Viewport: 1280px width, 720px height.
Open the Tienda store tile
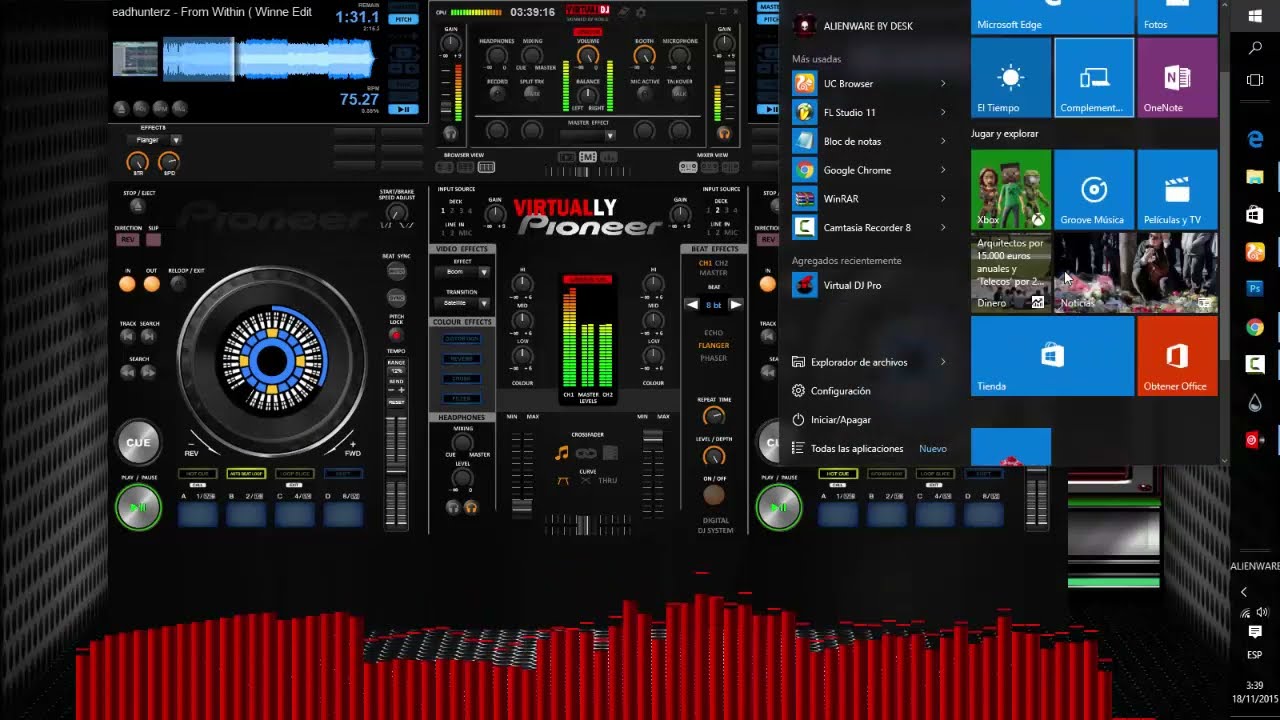[x=1052, y=356]
